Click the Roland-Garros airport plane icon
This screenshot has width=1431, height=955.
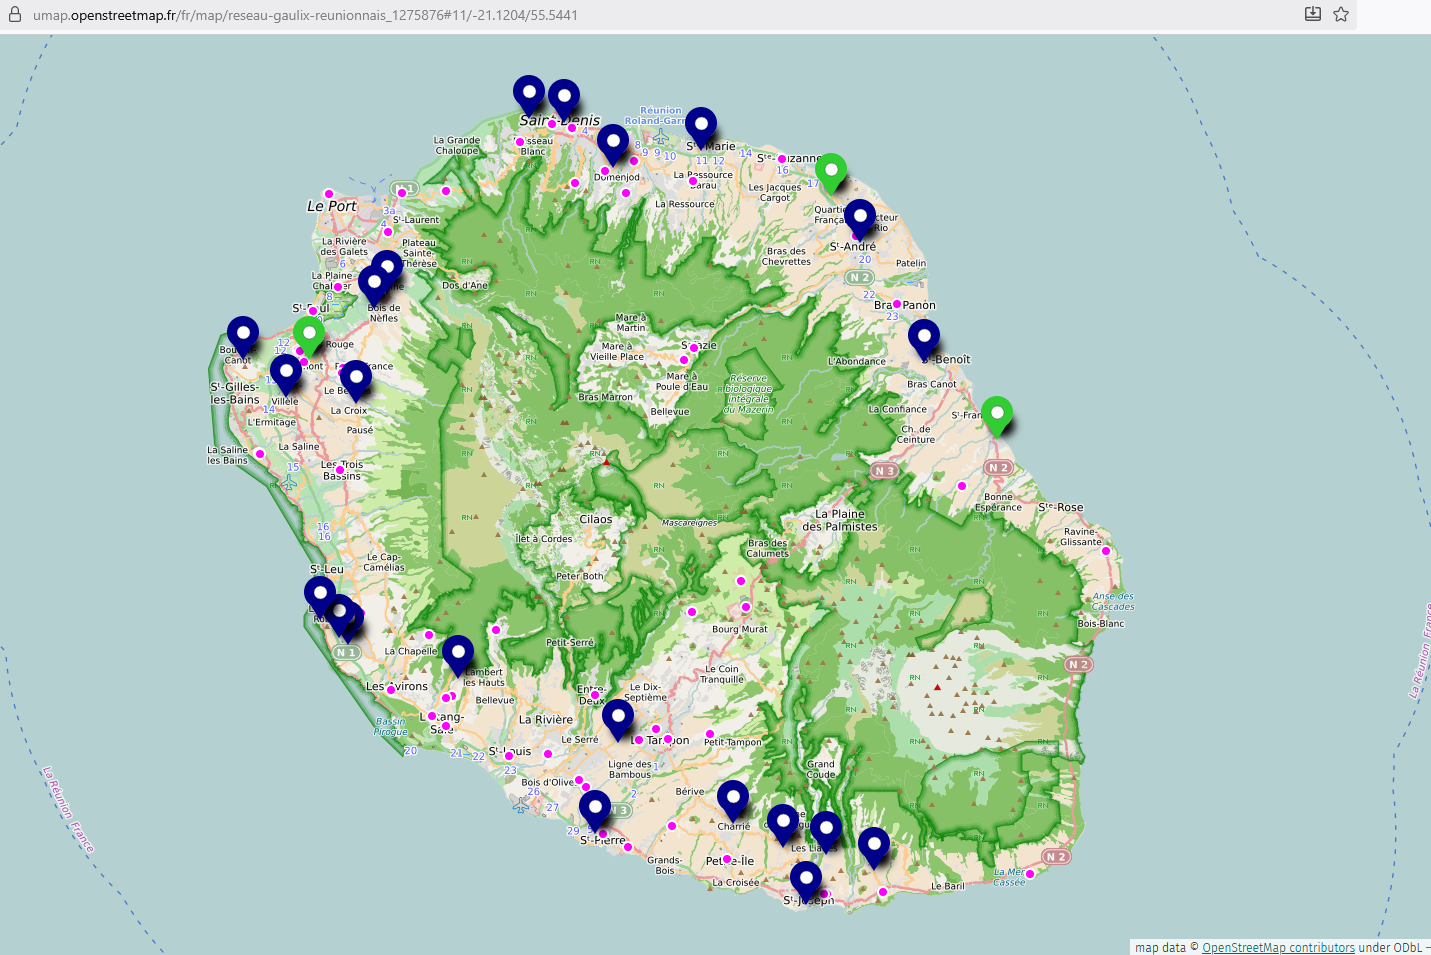[x=660, y=134]
